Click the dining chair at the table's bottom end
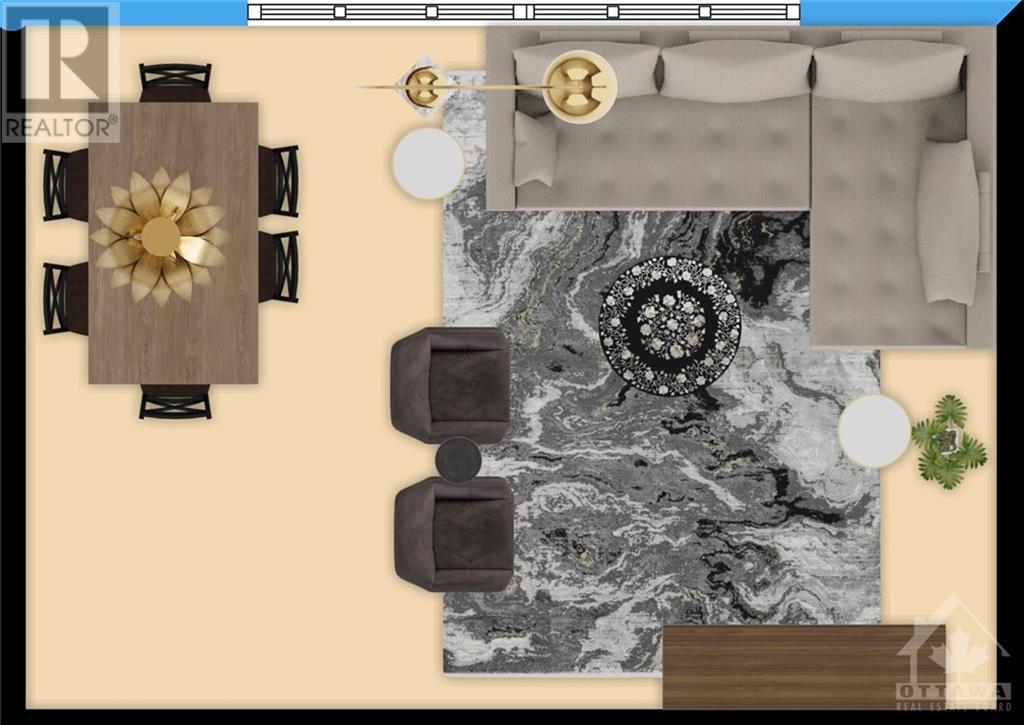Screen dimensions: 1024x725 pos(175,402)
